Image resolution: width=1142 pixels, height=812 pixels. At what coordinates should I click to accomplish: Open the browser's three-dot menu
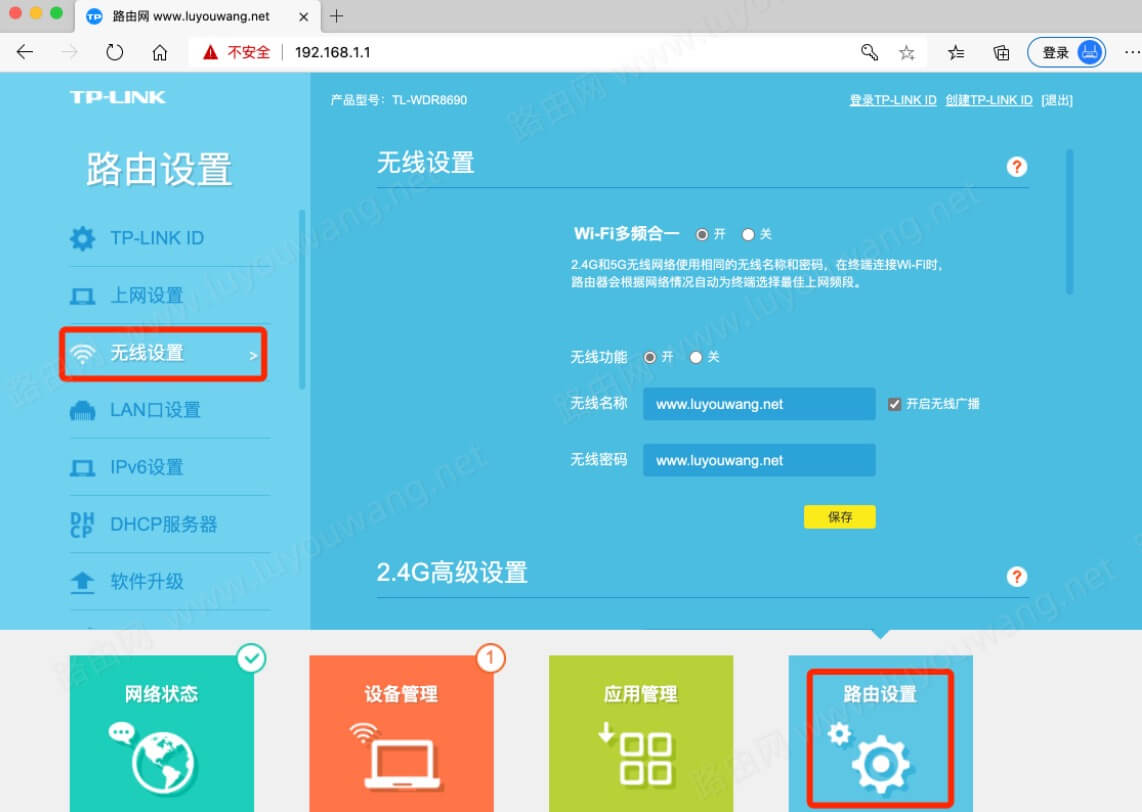click(x=1131, y=52)
